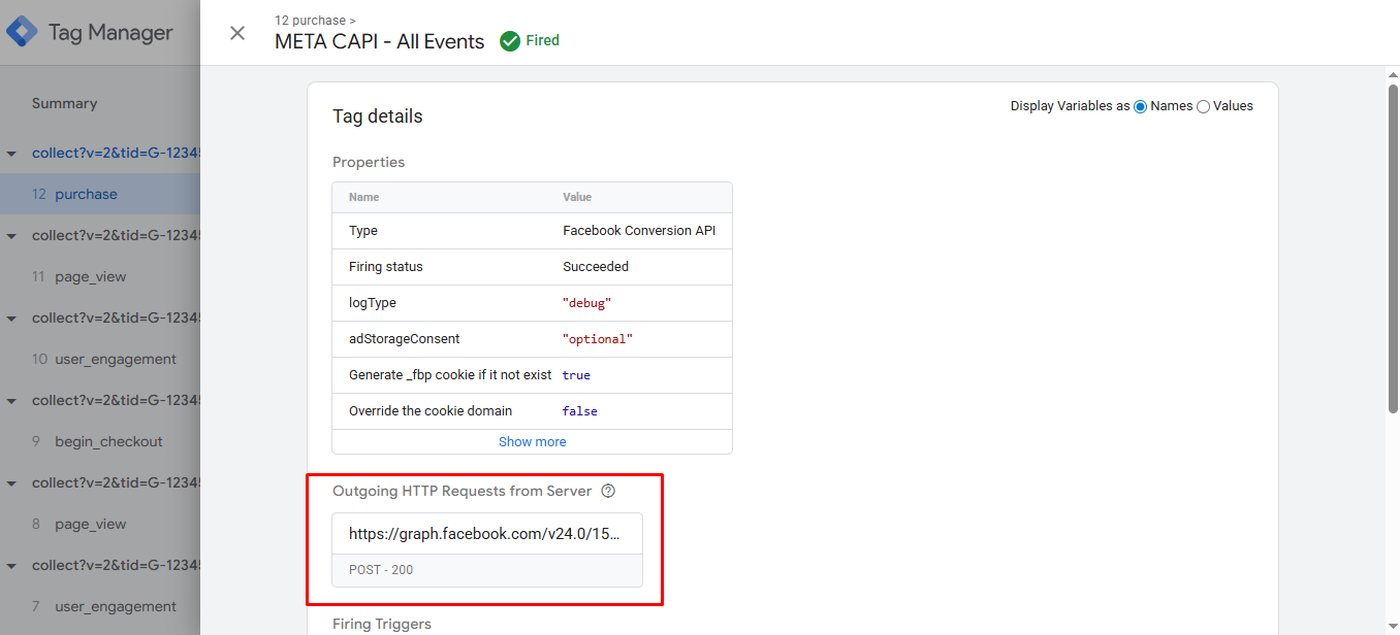
Task: Click true value for Generate _fbp cookie
Action: pyautogui.click(x=576, y=375)
